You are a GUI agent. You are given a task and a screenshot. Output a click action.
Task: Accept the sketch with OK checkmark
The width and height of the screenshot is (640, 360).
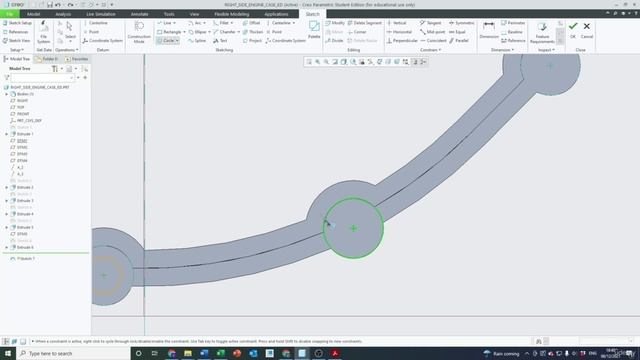coord(573,29)
